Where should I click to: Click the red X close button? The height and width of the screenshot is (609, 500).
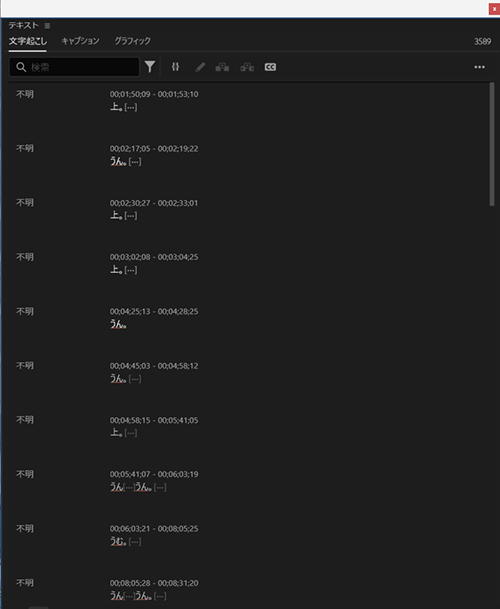coord(494,9)
